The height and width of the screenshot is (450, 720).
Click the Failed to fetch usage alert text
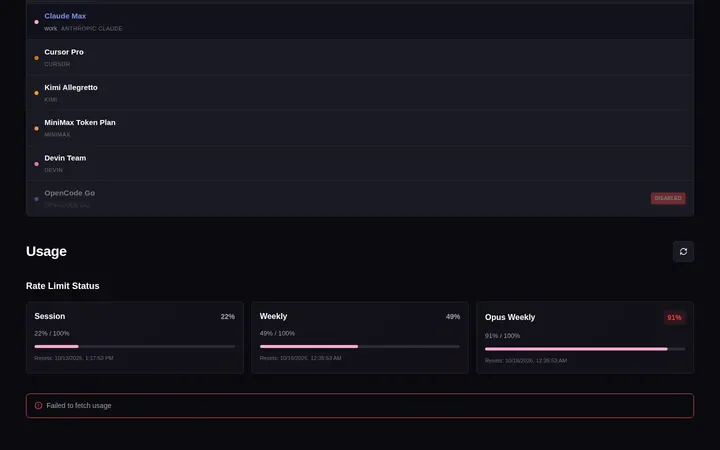pos(79,405)
